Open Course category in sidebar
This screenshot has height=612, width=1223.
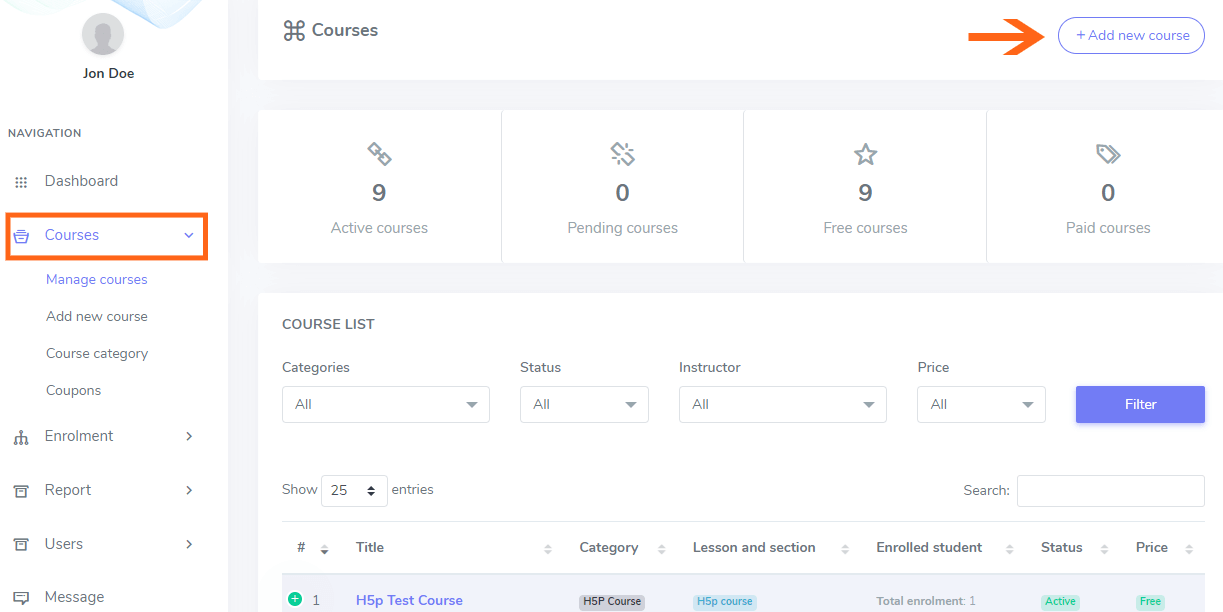click(97, 354)
